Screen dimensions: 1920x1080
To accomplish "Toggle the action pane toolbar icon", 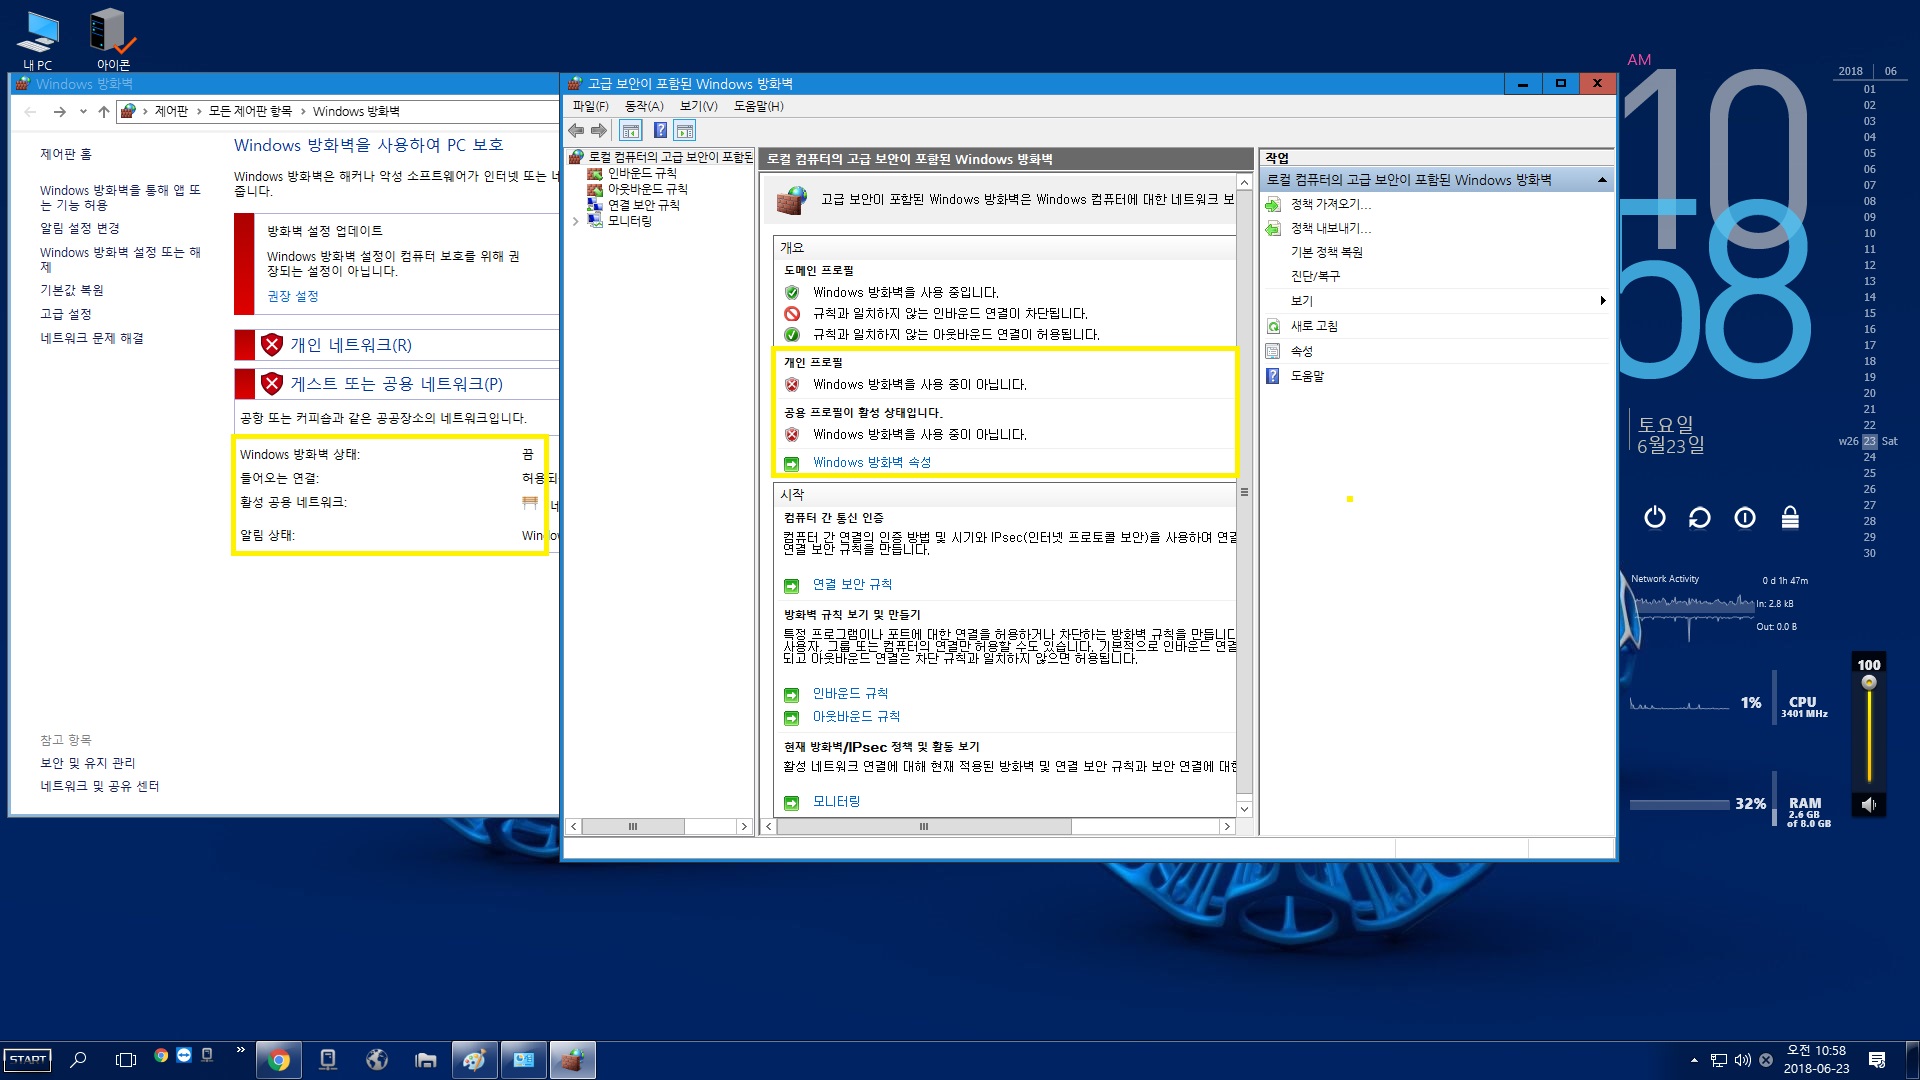I will point(685,130).
